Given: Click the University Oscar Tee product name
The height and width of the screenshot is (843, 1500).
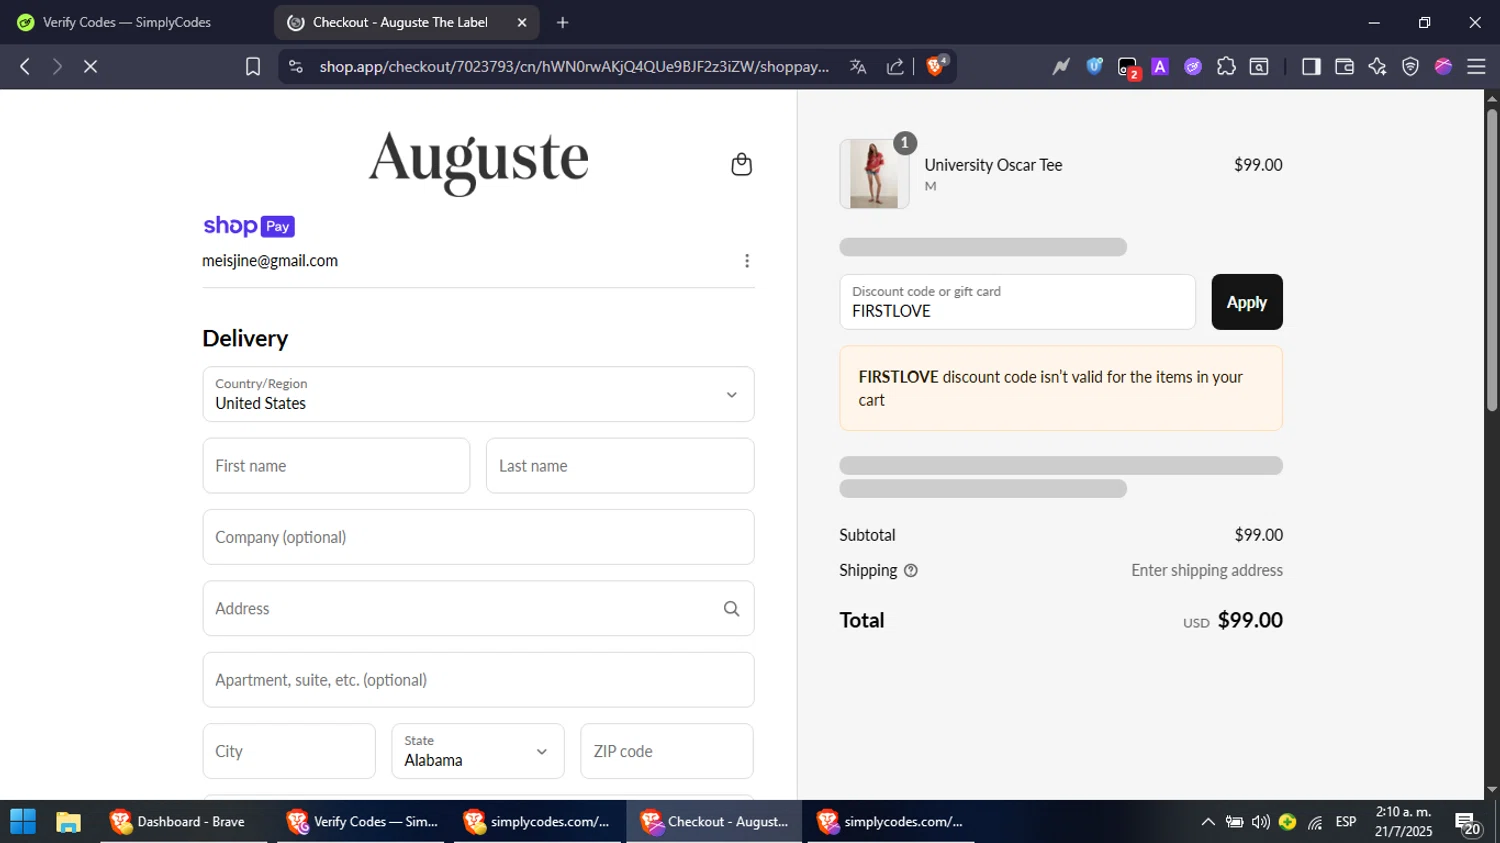Looking at the screenshot, I should (993, 165).
